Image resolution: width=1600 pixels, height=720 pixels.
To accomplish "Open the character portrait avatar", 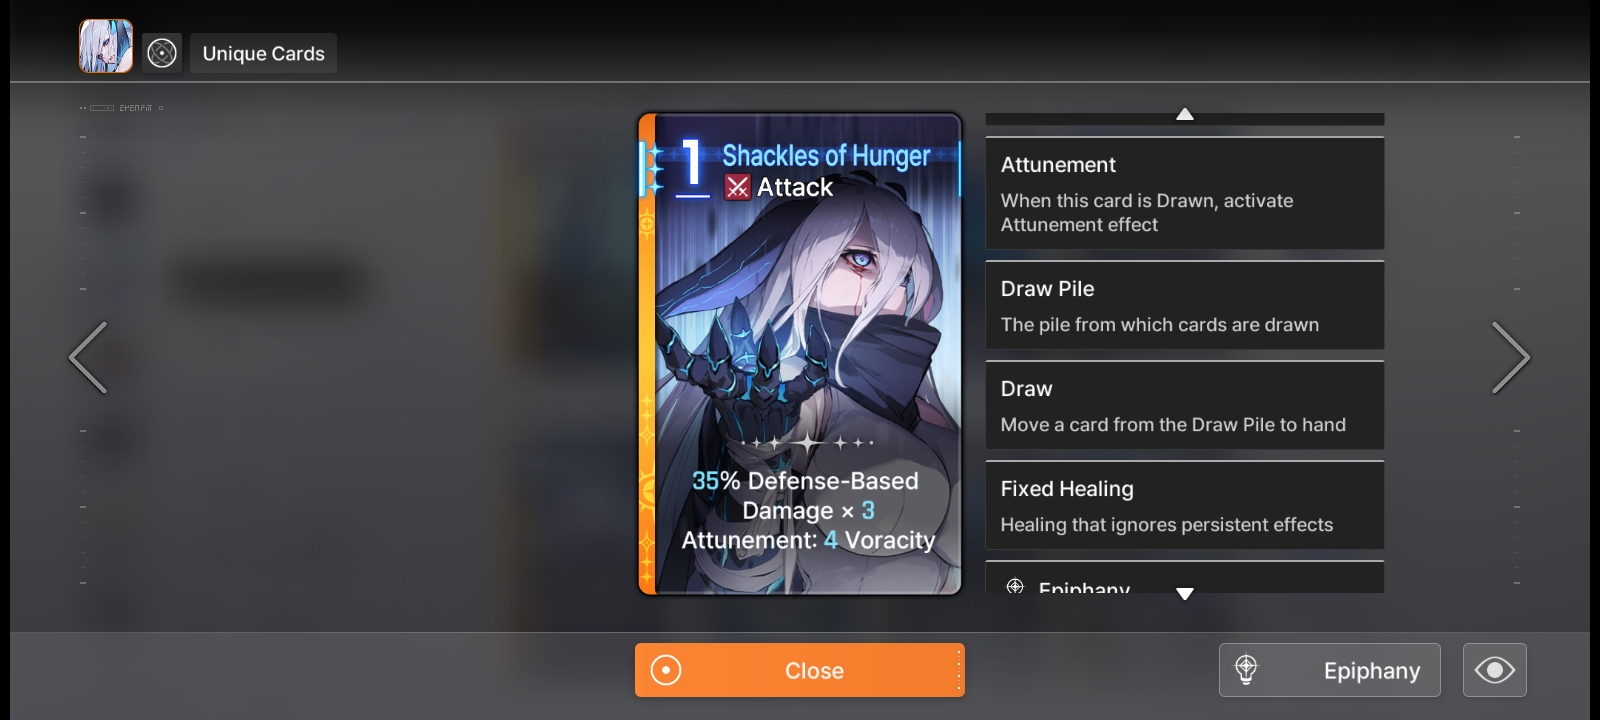I will [106, 46].
